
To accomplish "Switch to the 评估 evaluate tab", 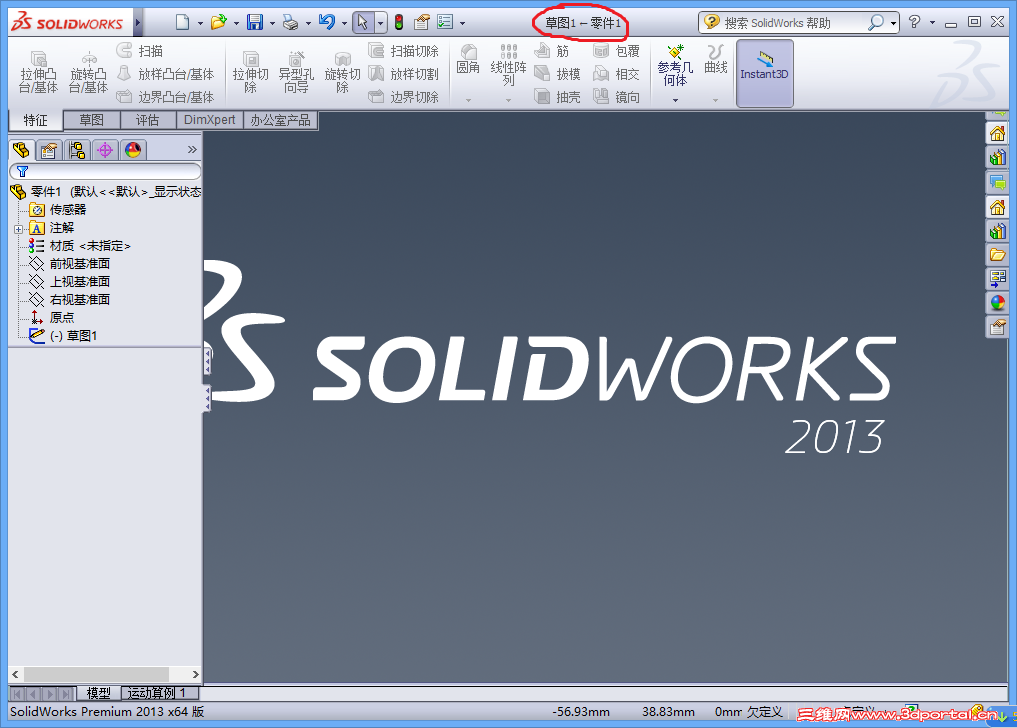I will click(x=148, y=120).
